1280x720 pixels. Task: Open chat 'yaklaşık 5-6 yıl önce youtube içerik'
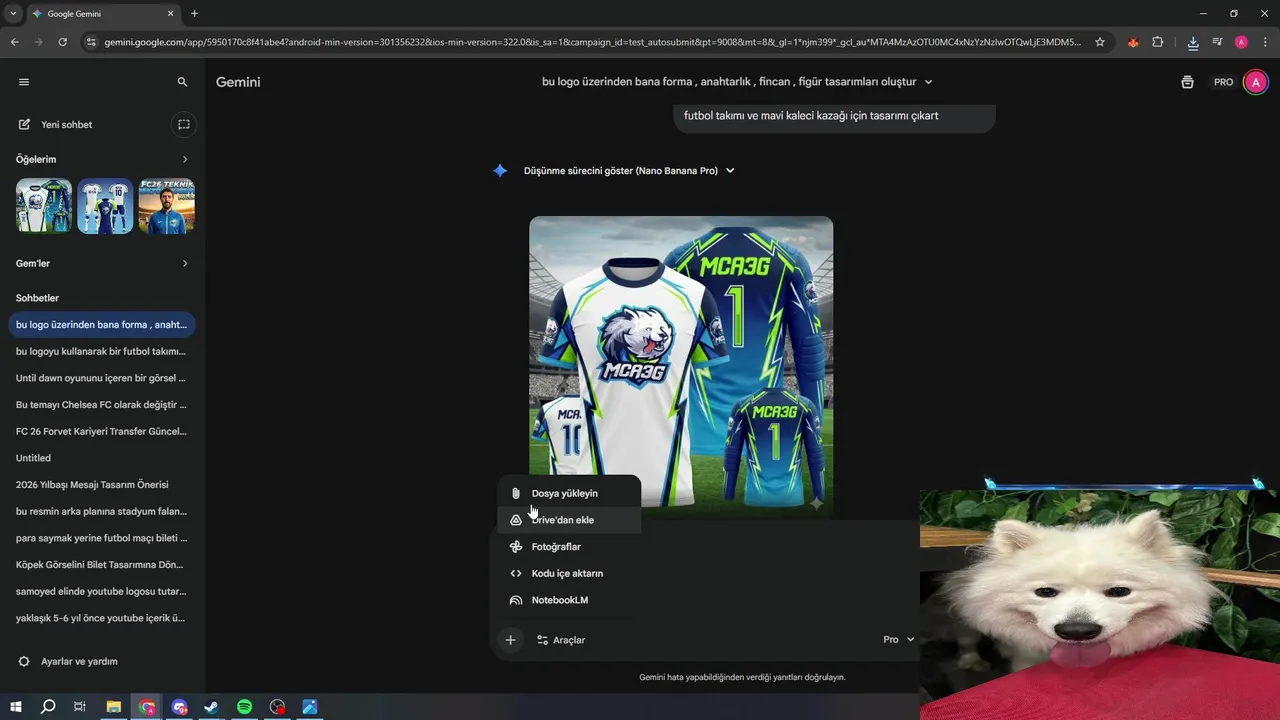pyautogui.click(x=101, y=618)
